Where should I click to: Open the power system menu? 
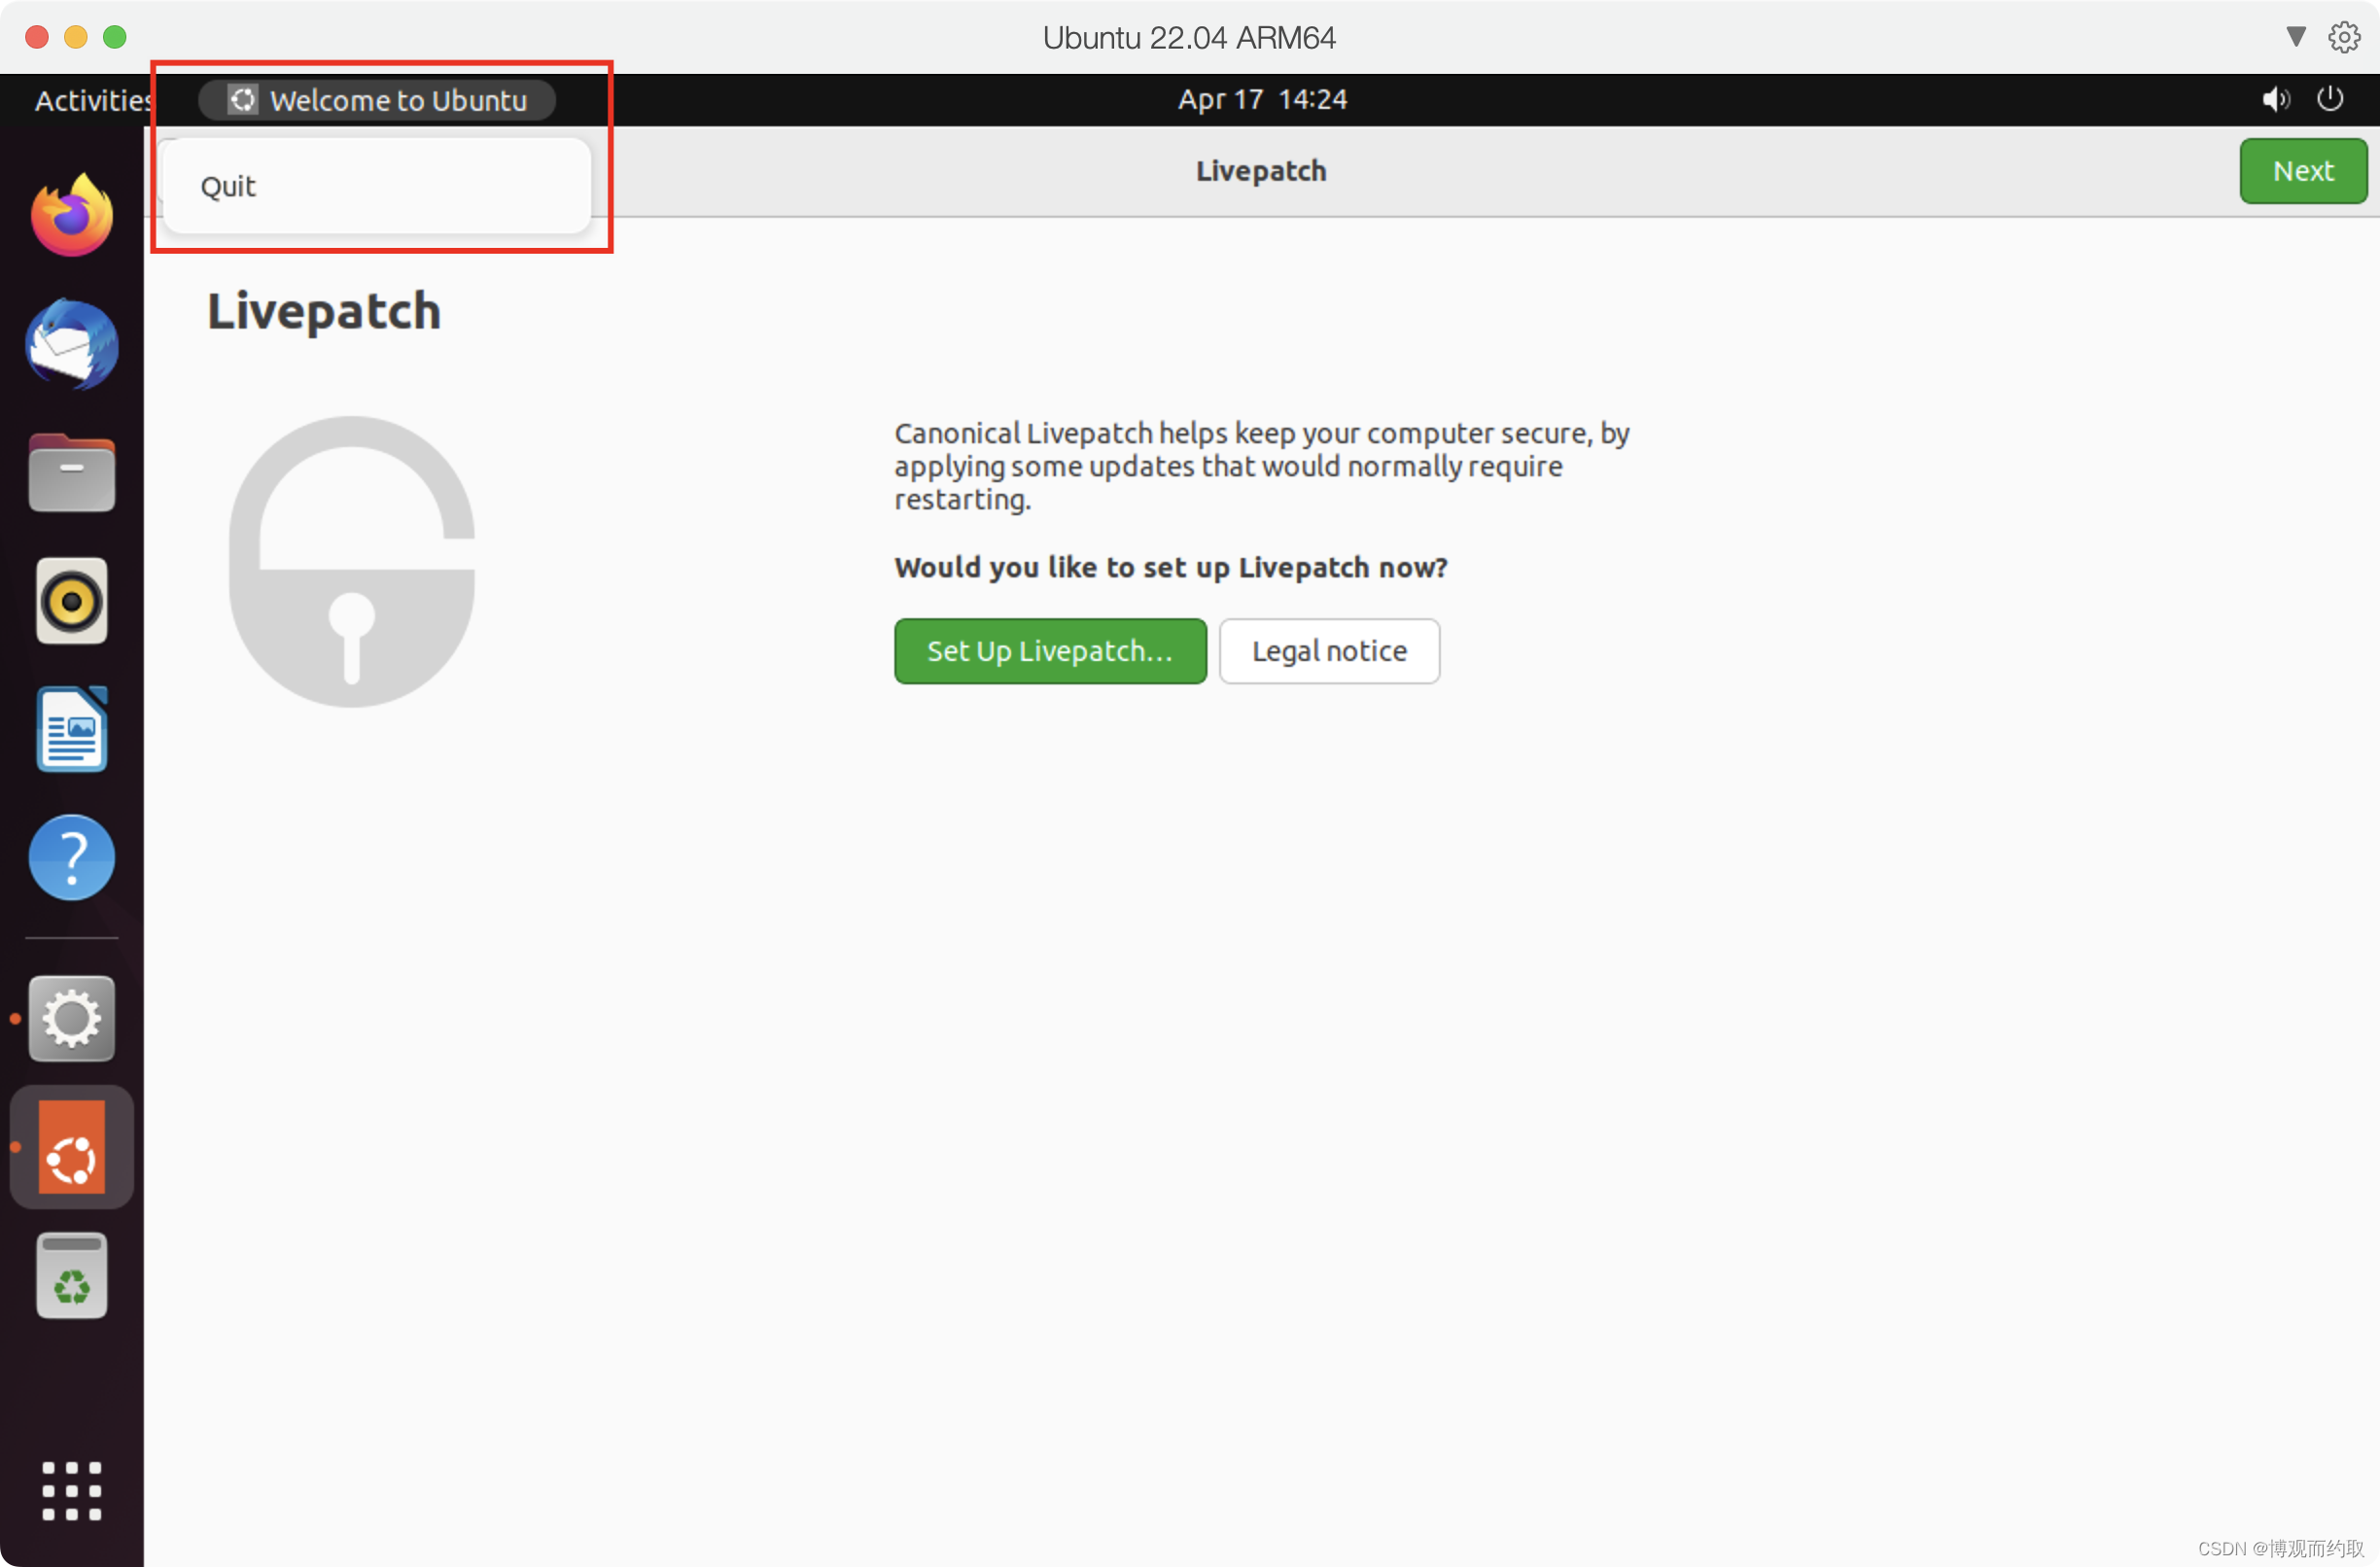click(2329, 99)
